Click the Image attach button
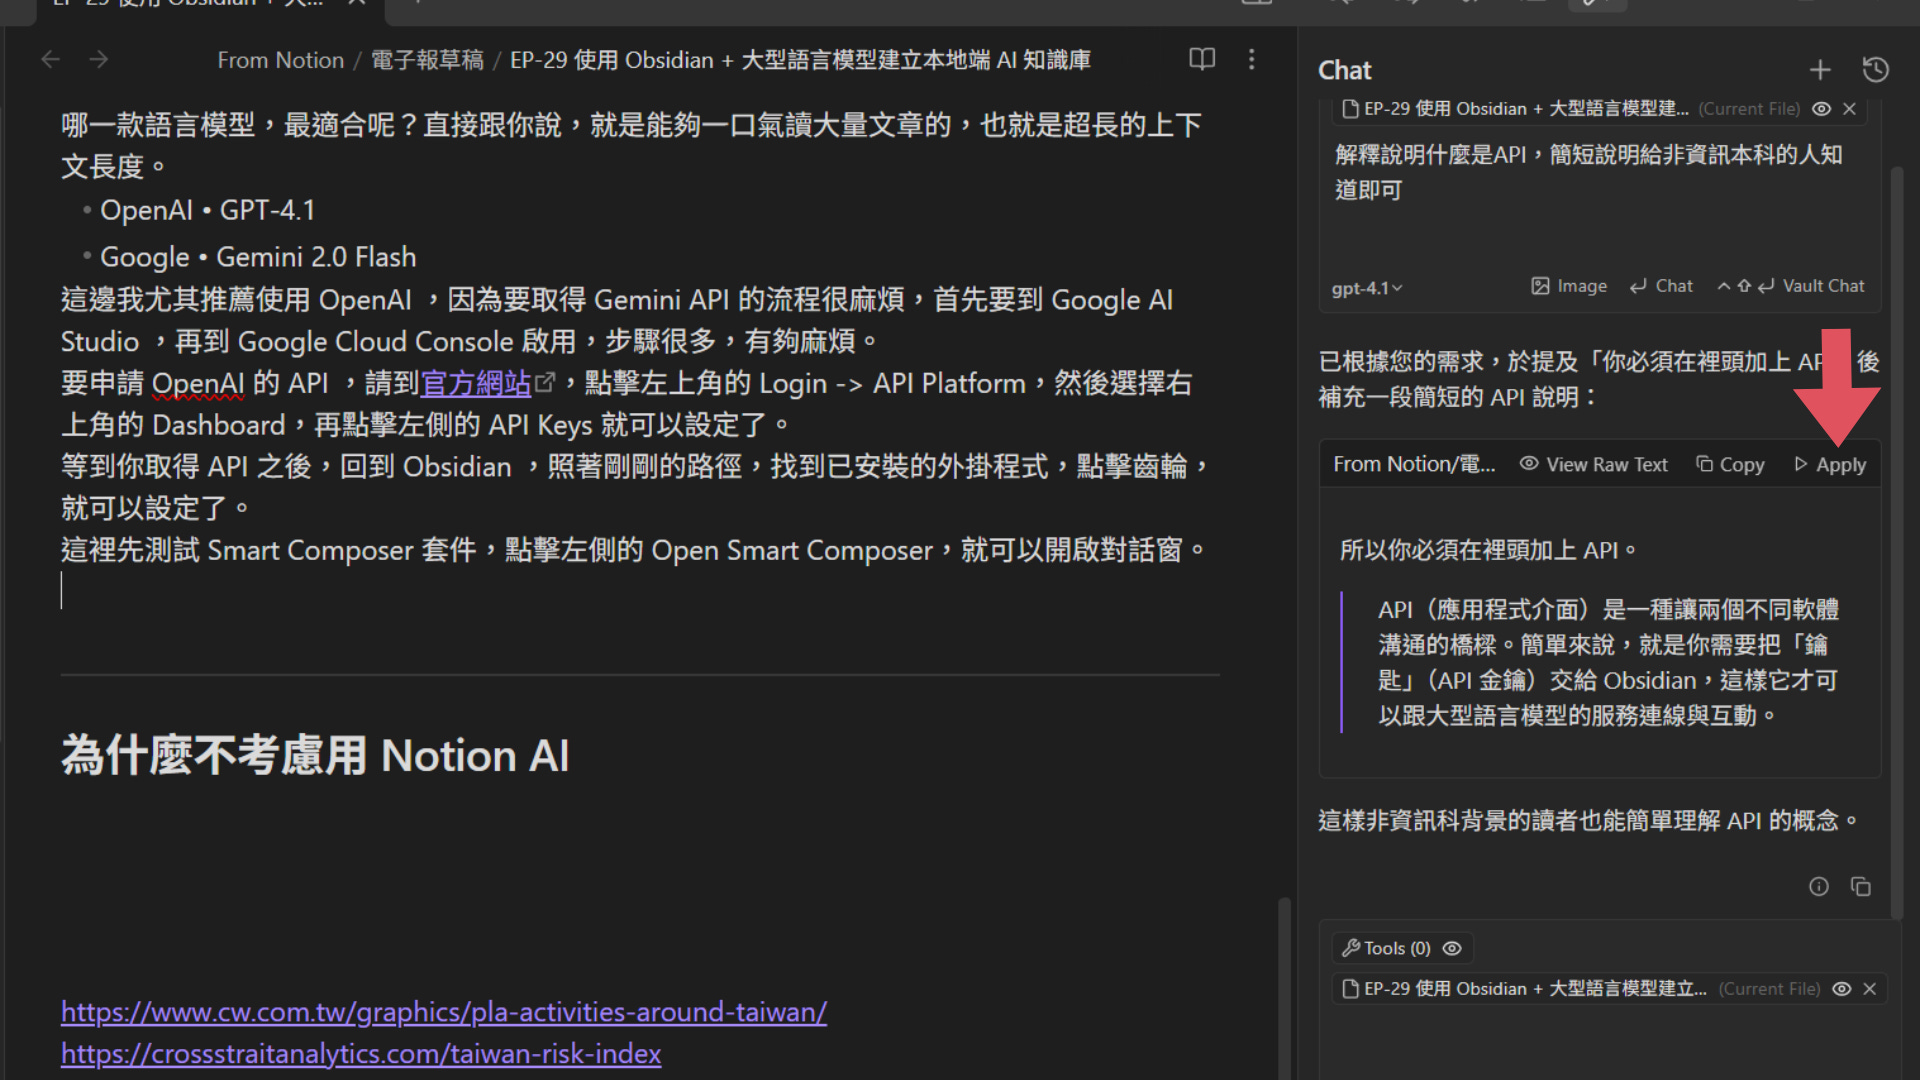This screenshot has height=1080, width=1920. [x=1569, y=286]
